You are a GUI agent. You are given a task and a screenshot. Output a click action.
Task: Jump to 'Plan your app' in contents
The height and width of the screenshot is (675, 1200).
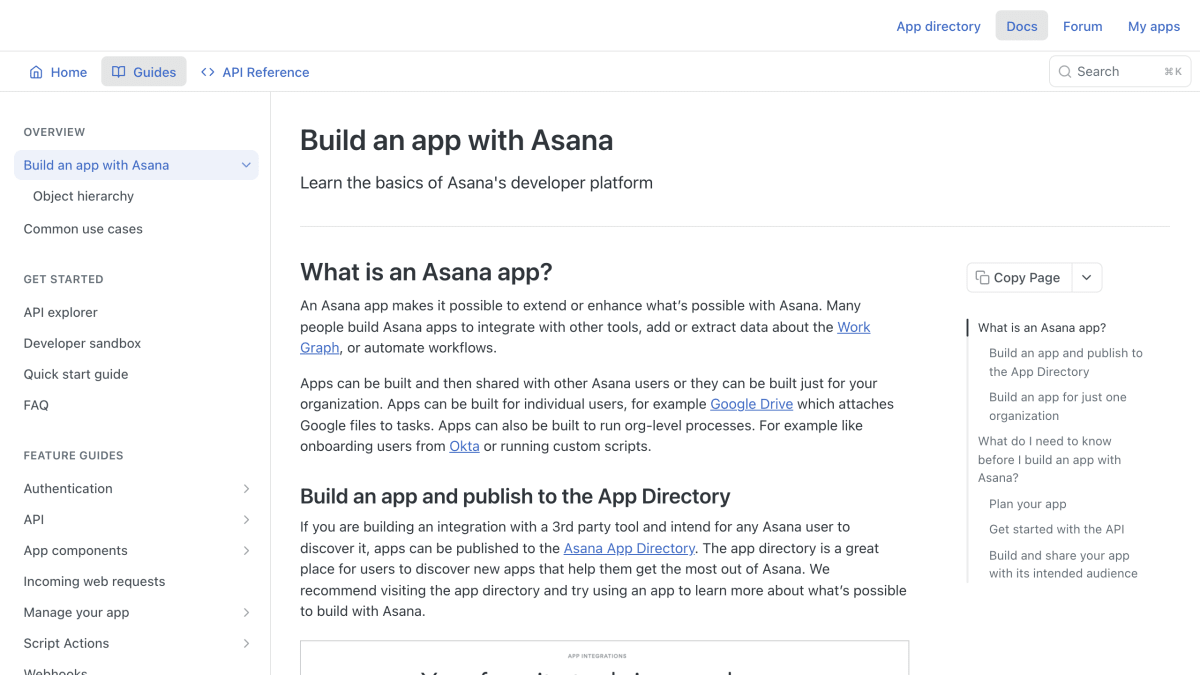(x=1028, y=504)
